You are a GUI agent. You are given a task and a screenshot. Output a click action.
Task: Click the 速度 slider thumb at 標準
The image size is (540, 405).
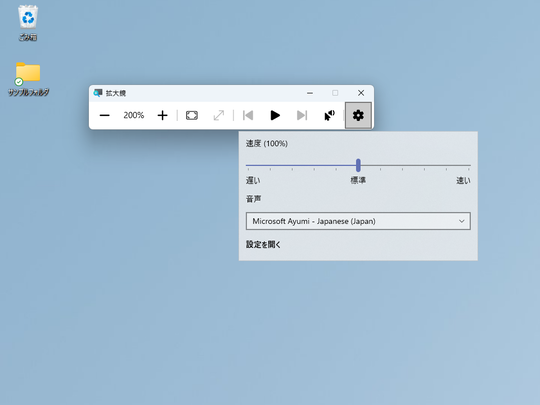(358, 165)
